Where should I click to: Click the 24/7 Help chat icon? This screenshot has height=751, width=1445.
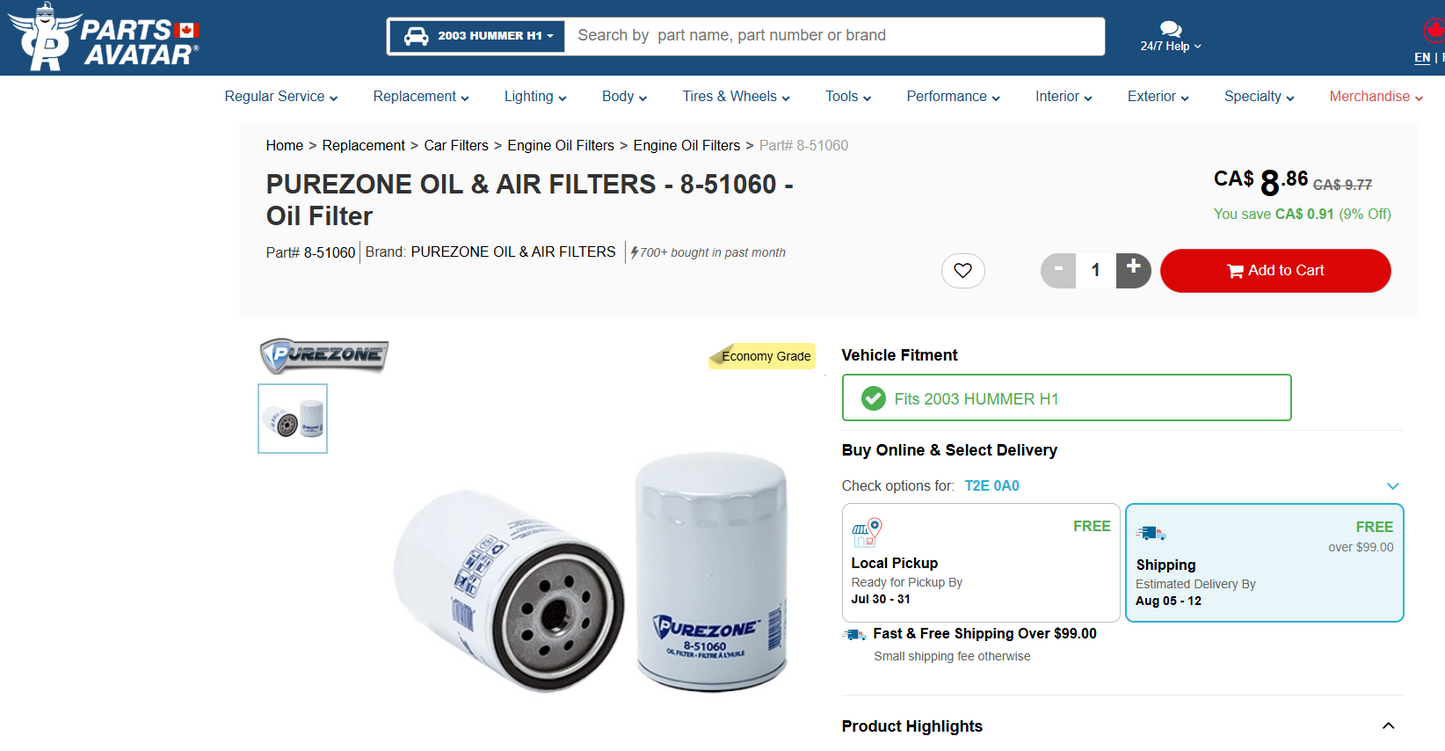tap(1170, 29)
